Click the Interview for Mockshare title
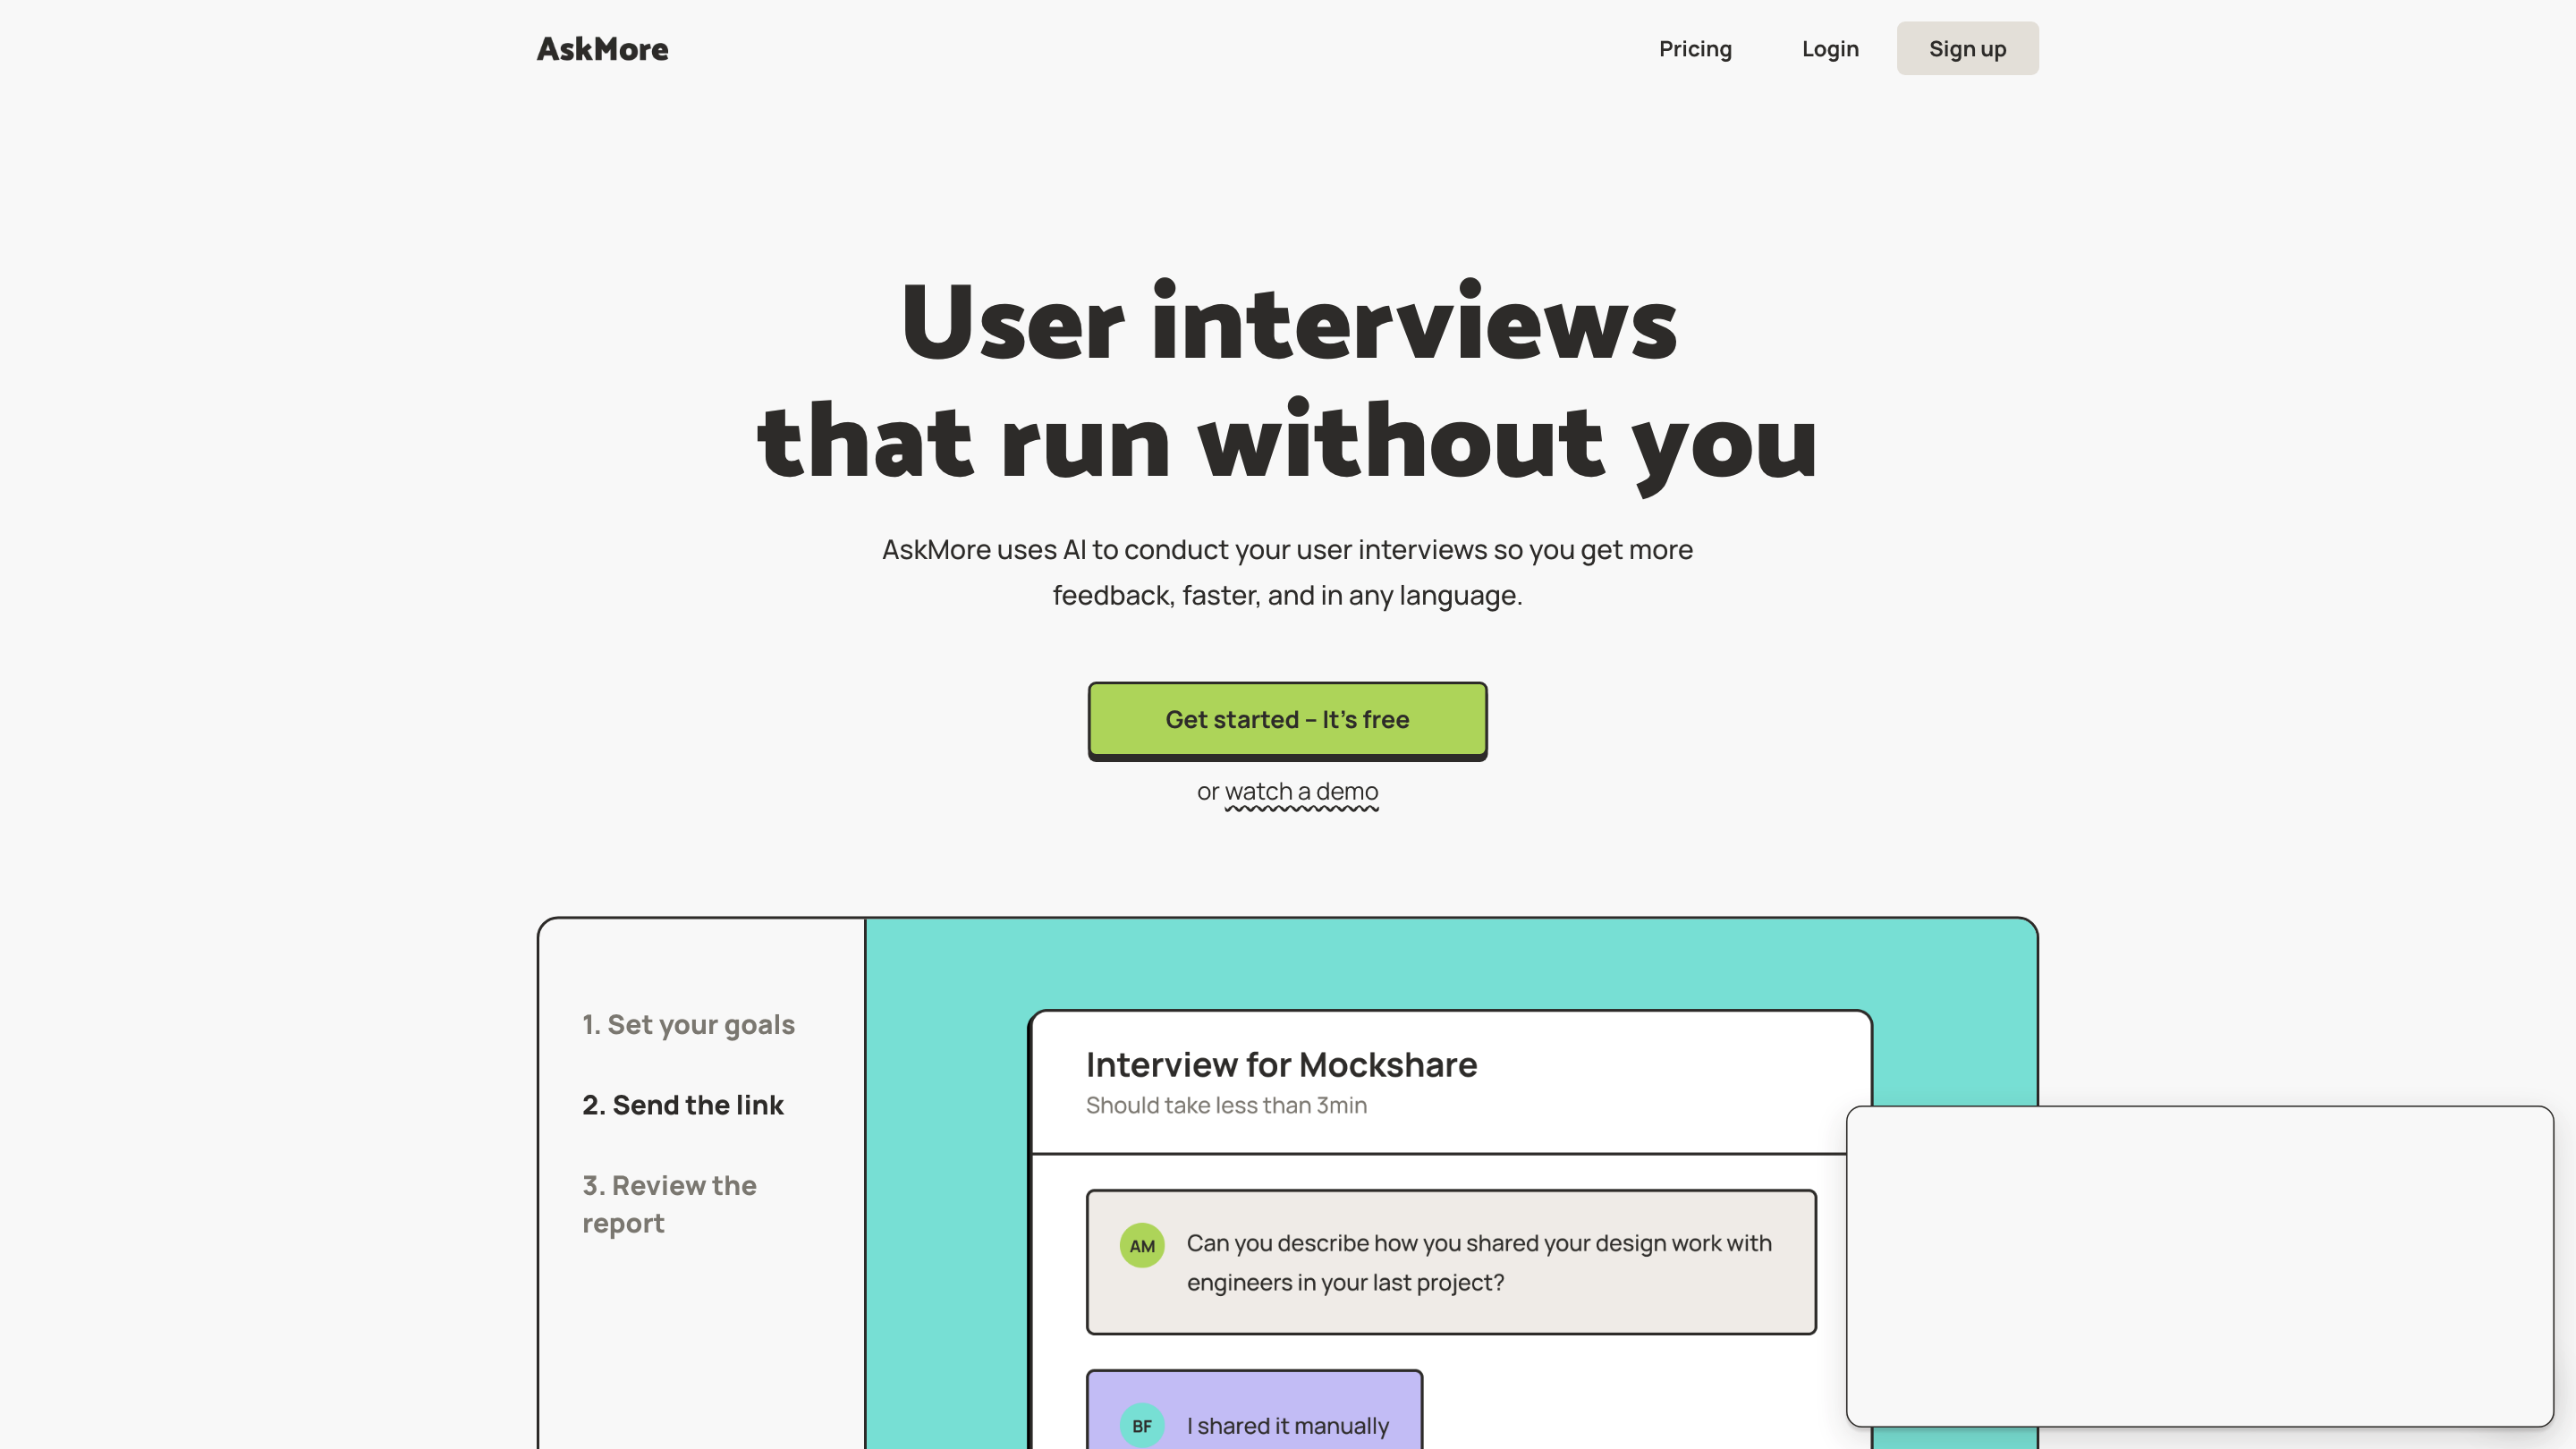Viewport: 2576px width, 1449px height. coord(1281,1064)
